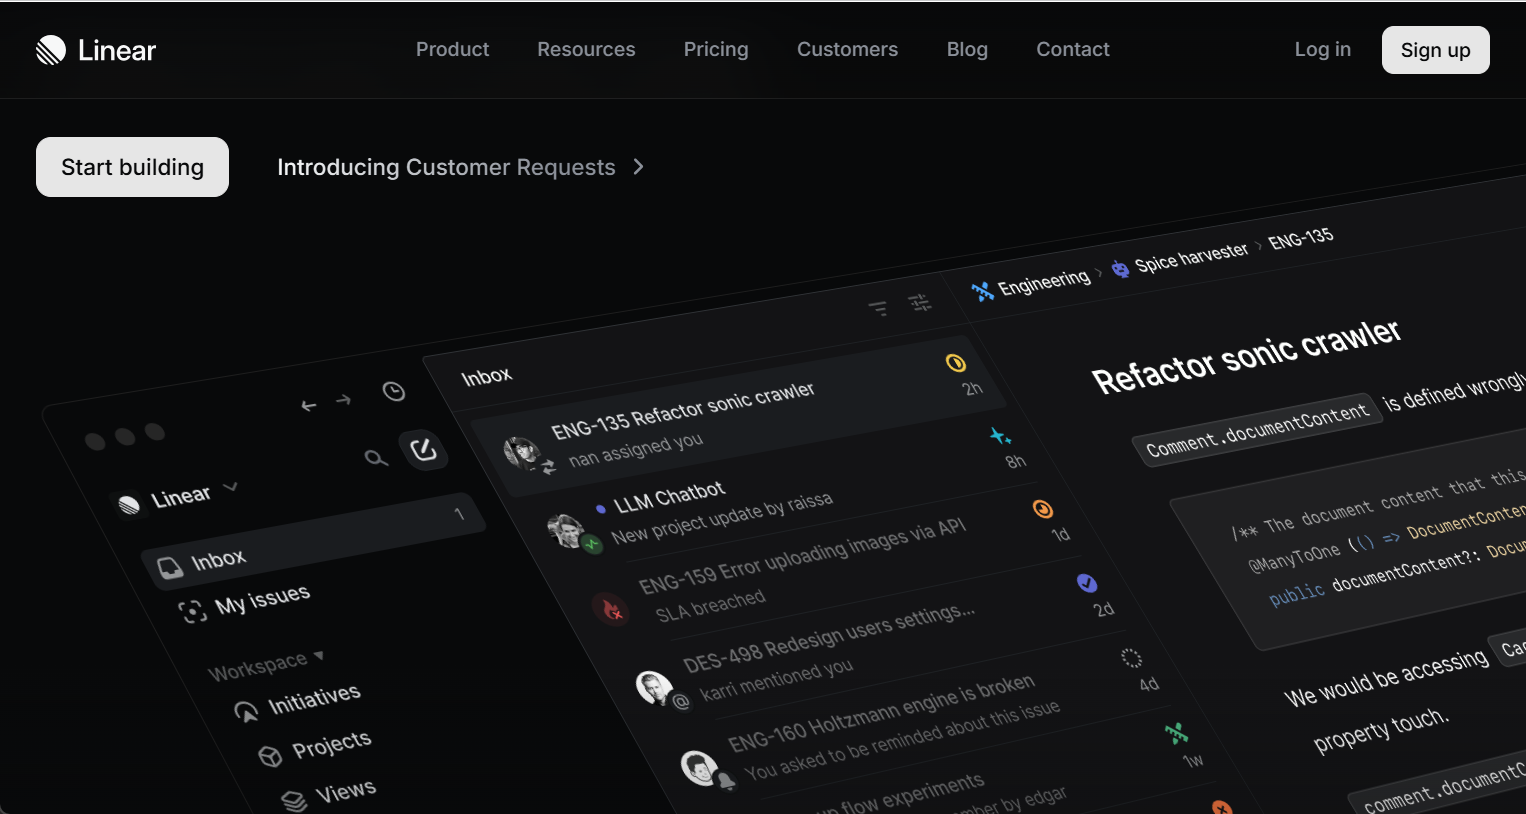
Task: Click Engineering breadcrumb
Action: pyautogui.click(x=1044, y=282)
